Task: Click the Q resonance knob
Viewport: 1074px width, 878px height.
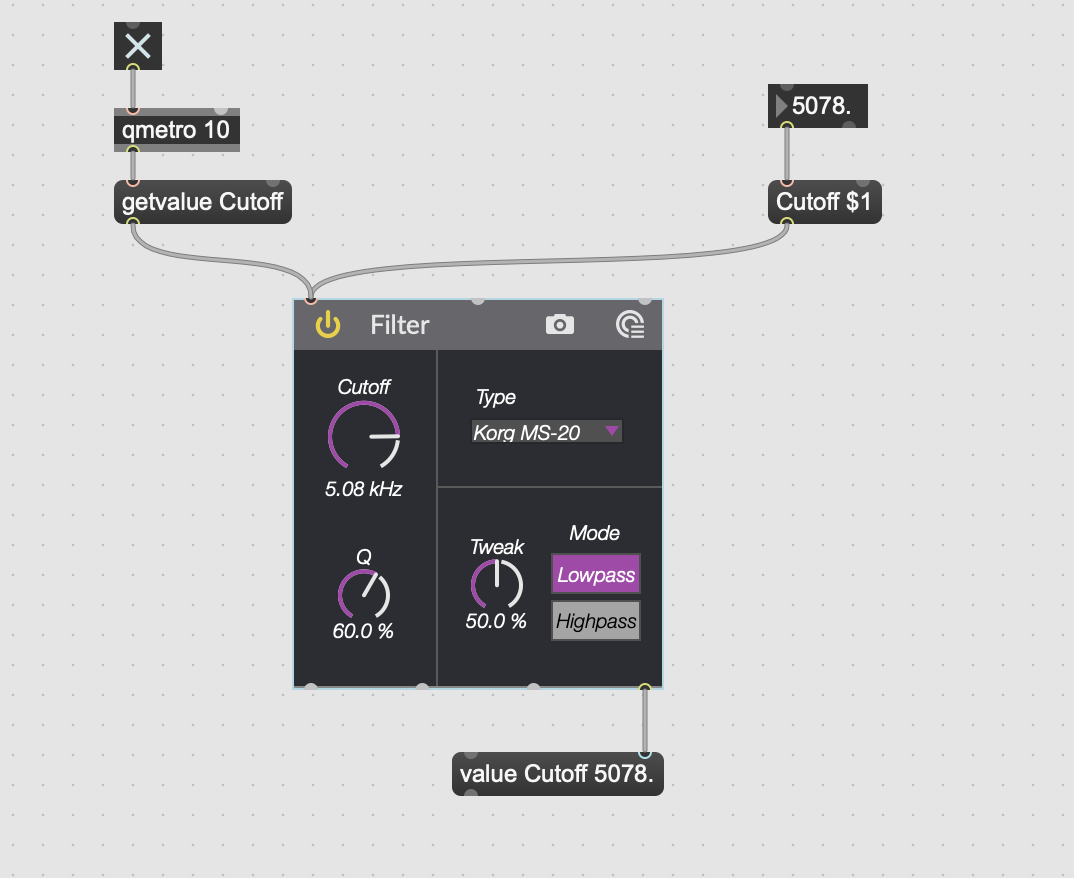Action: pyautogui.click(x=364, y=594)
